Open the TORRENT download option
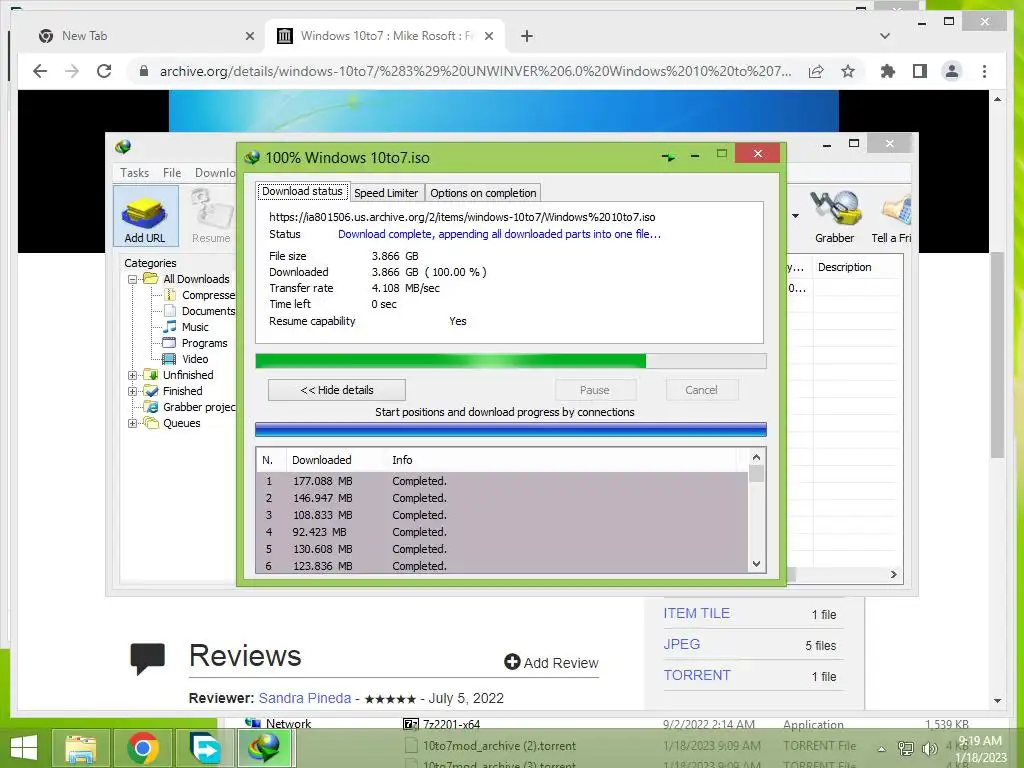Viewport: 1024px width, 768px height. tap(697, 675)
